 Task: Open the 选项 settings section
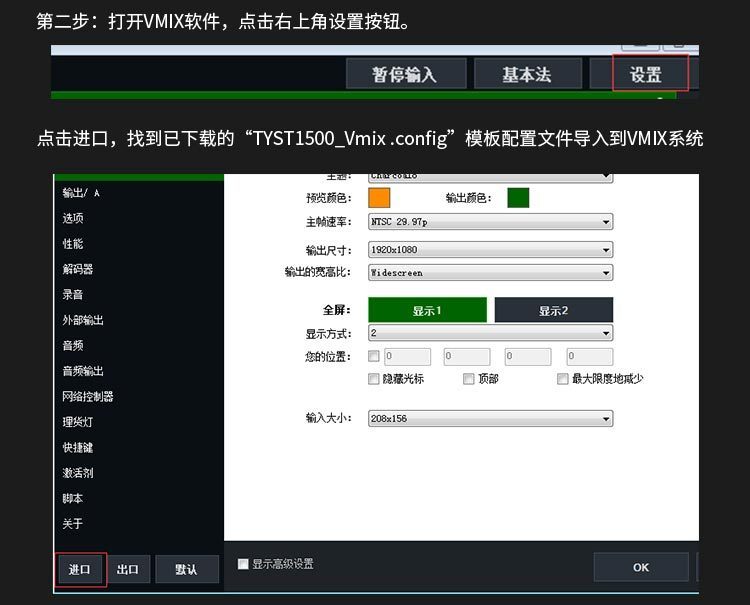click(73, 218)
